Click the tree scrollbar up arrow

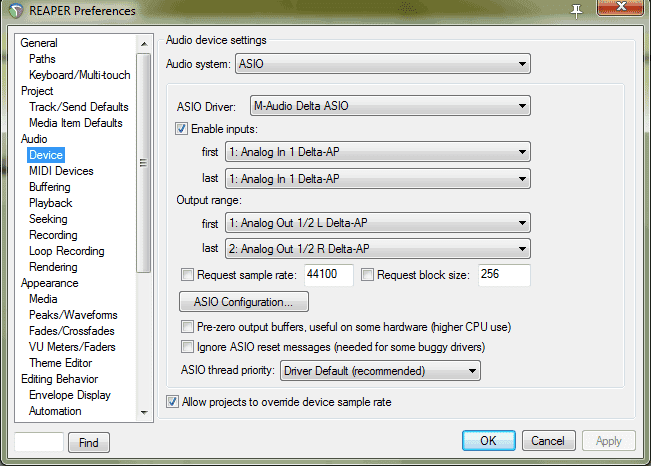click(x=144, y=44)
